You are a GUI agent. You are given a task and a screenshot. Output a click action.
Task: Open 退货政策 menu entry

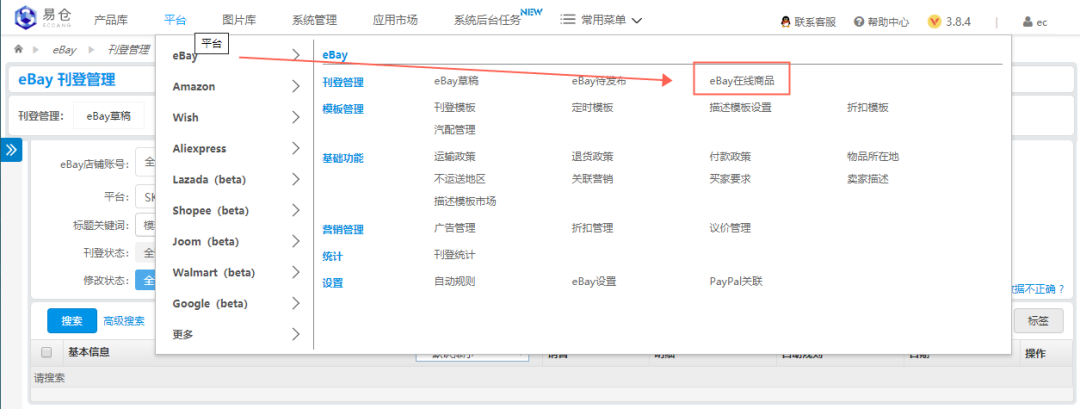pos(592,156)
